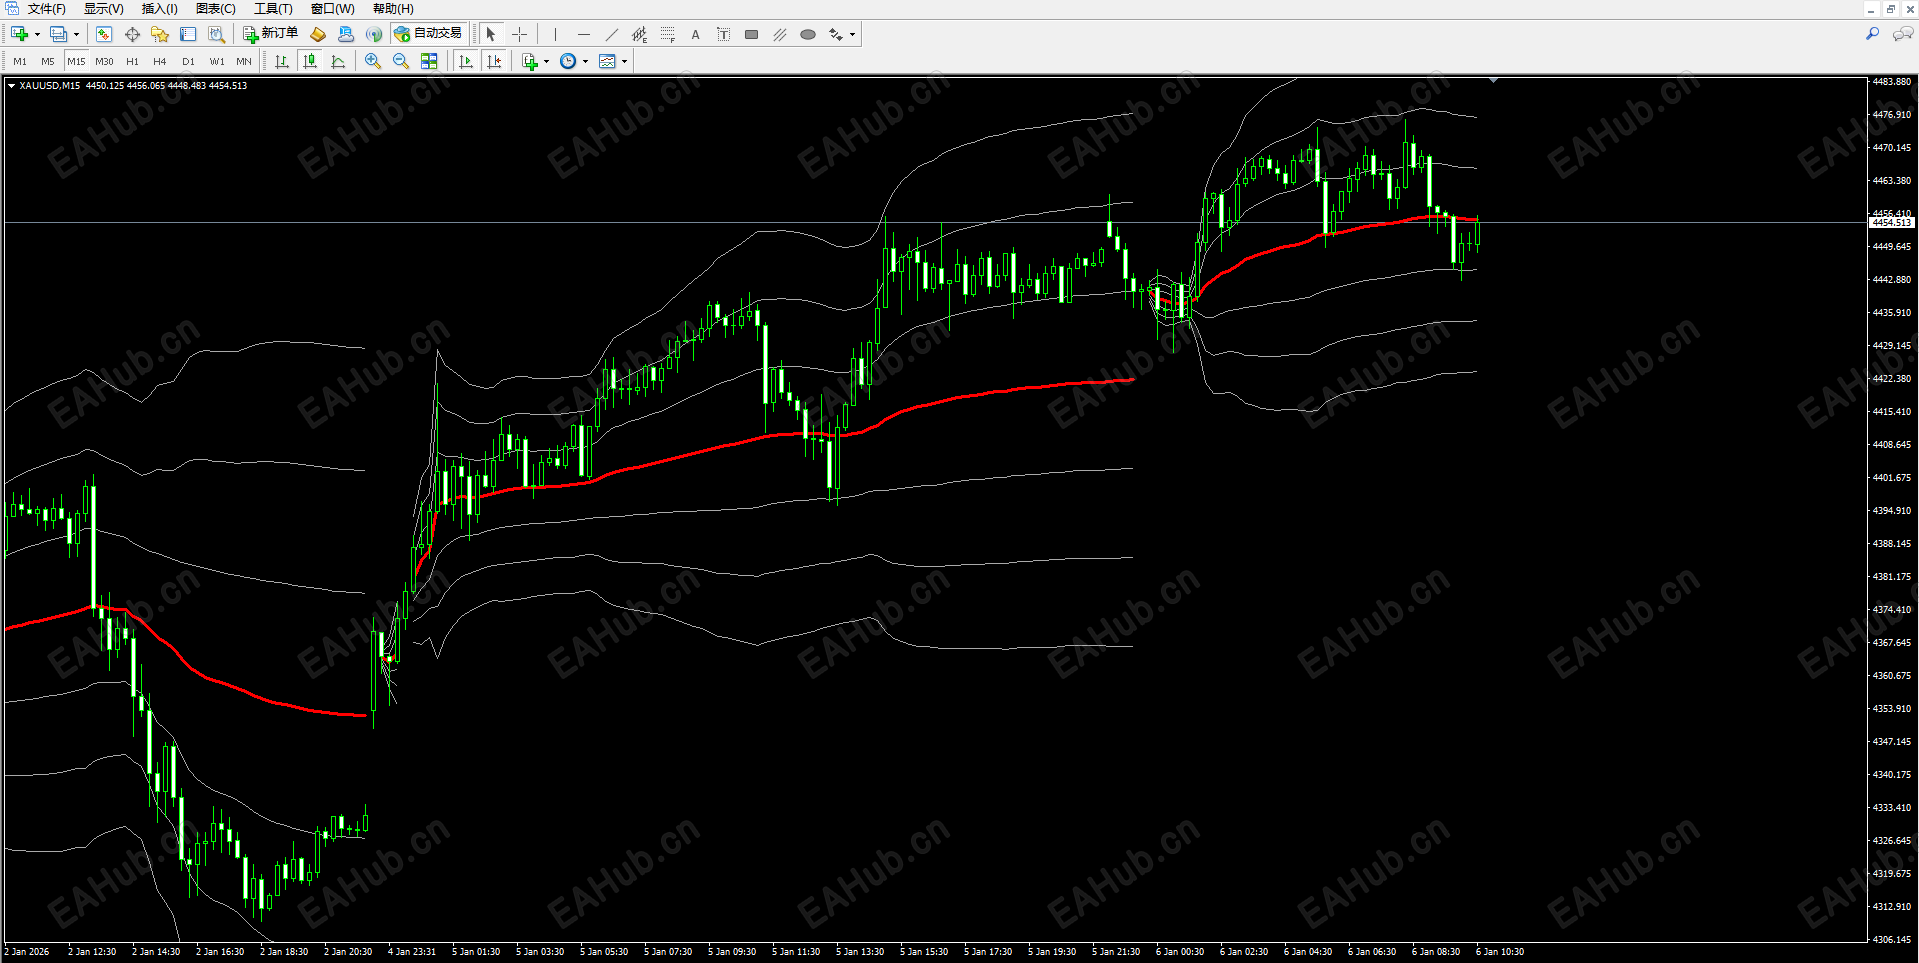Open the indicators list dropdown

[x=545, y=61]
